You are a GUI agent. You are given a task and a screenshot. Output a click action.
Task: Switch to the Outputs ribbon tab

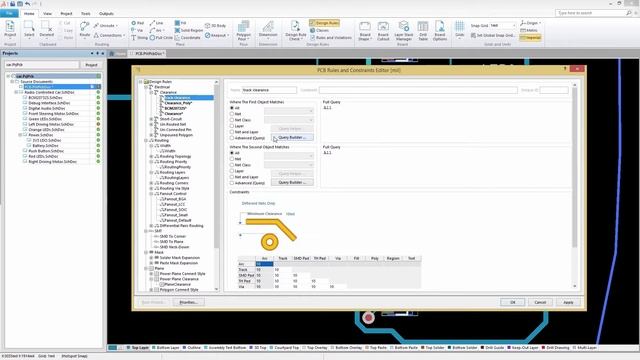106,13
